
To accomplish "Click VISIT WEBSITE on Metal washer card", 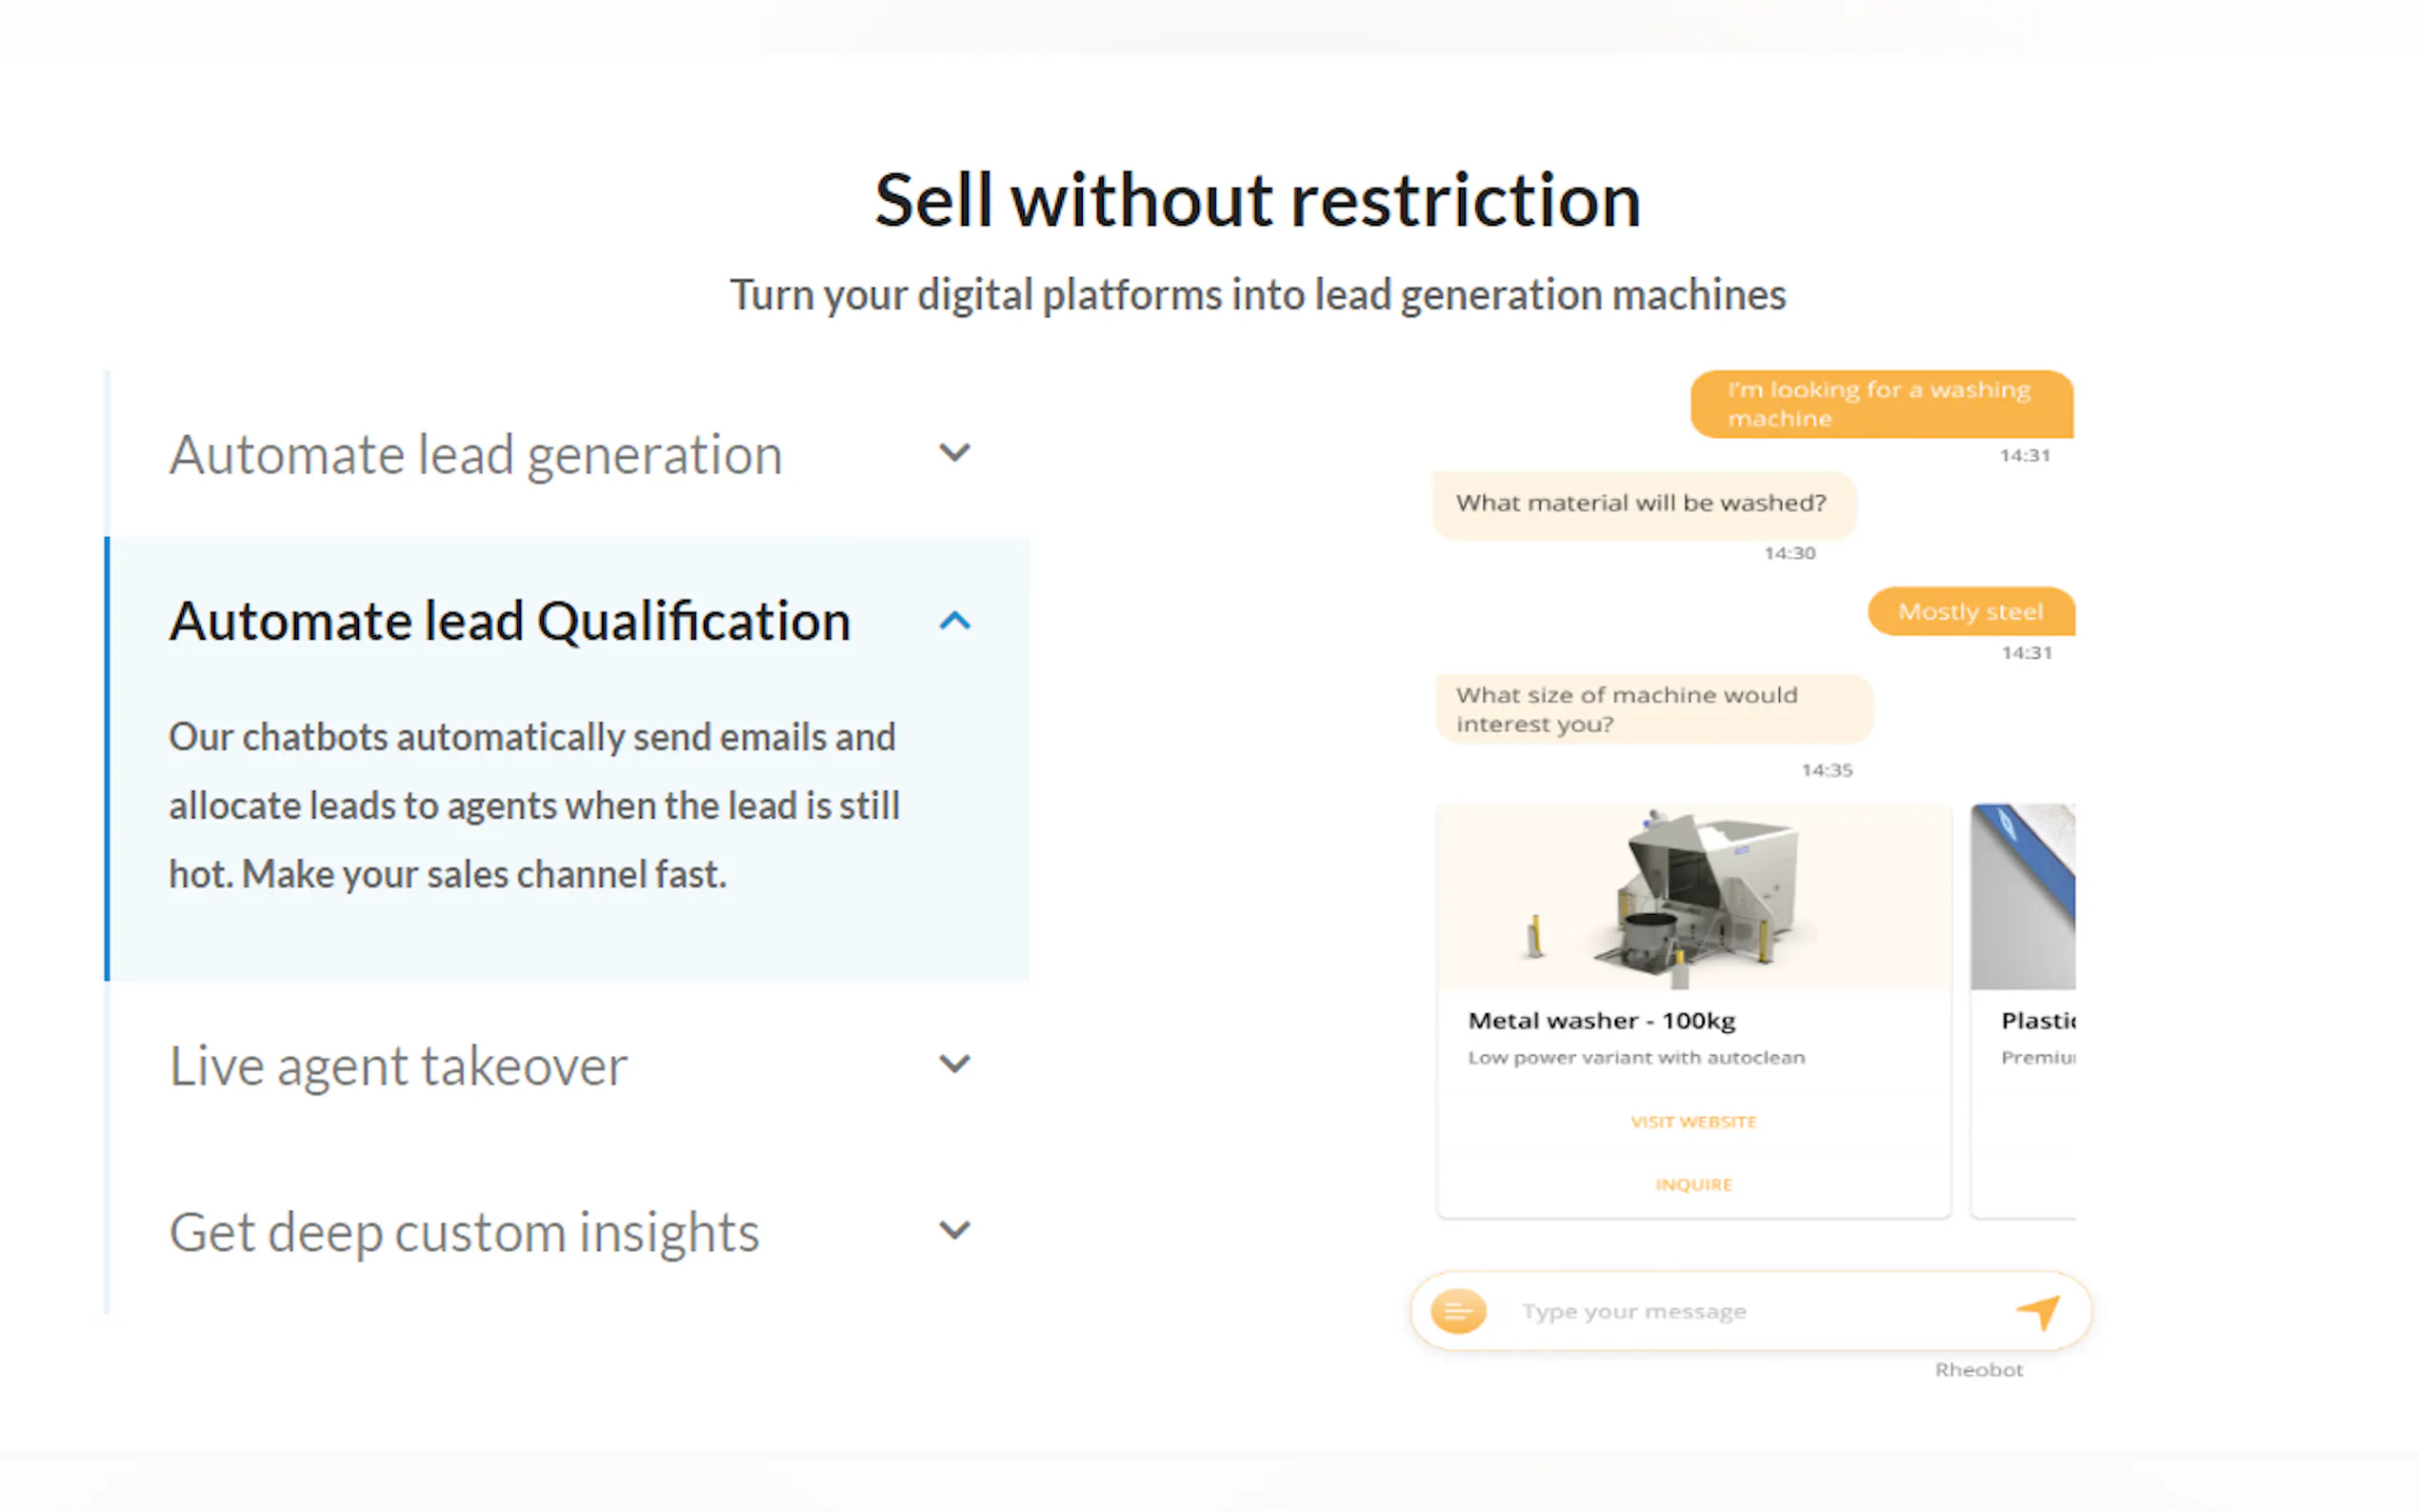I will point(1693,1122).
